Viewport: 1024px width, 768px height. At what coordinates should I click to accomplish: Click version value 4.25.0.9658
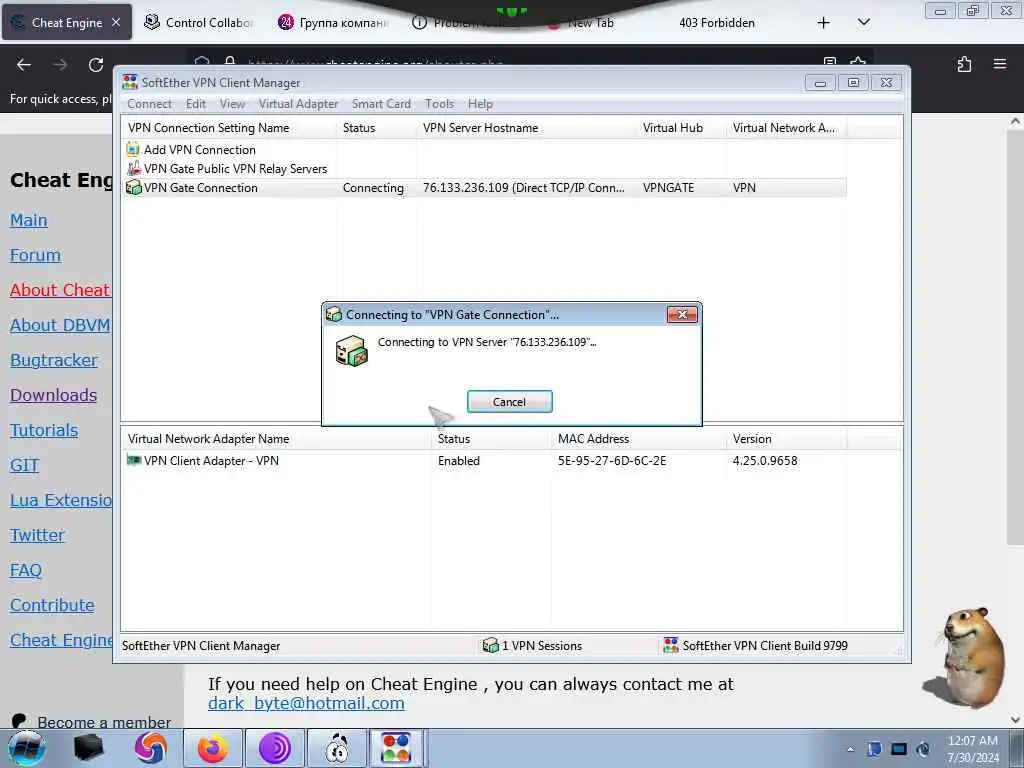click(x=765, y=460)
